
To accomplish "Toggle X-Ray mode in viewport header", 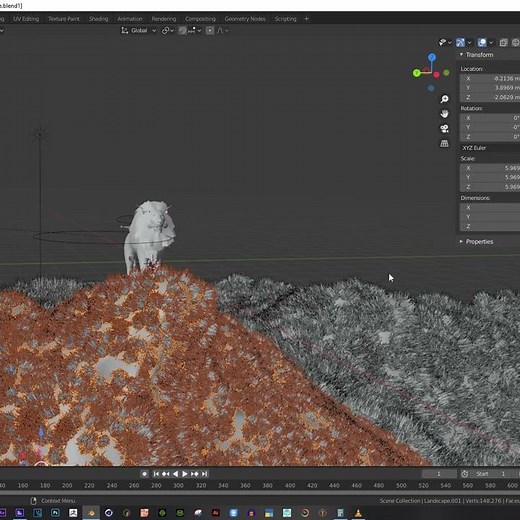I will [x=503, y=42].
